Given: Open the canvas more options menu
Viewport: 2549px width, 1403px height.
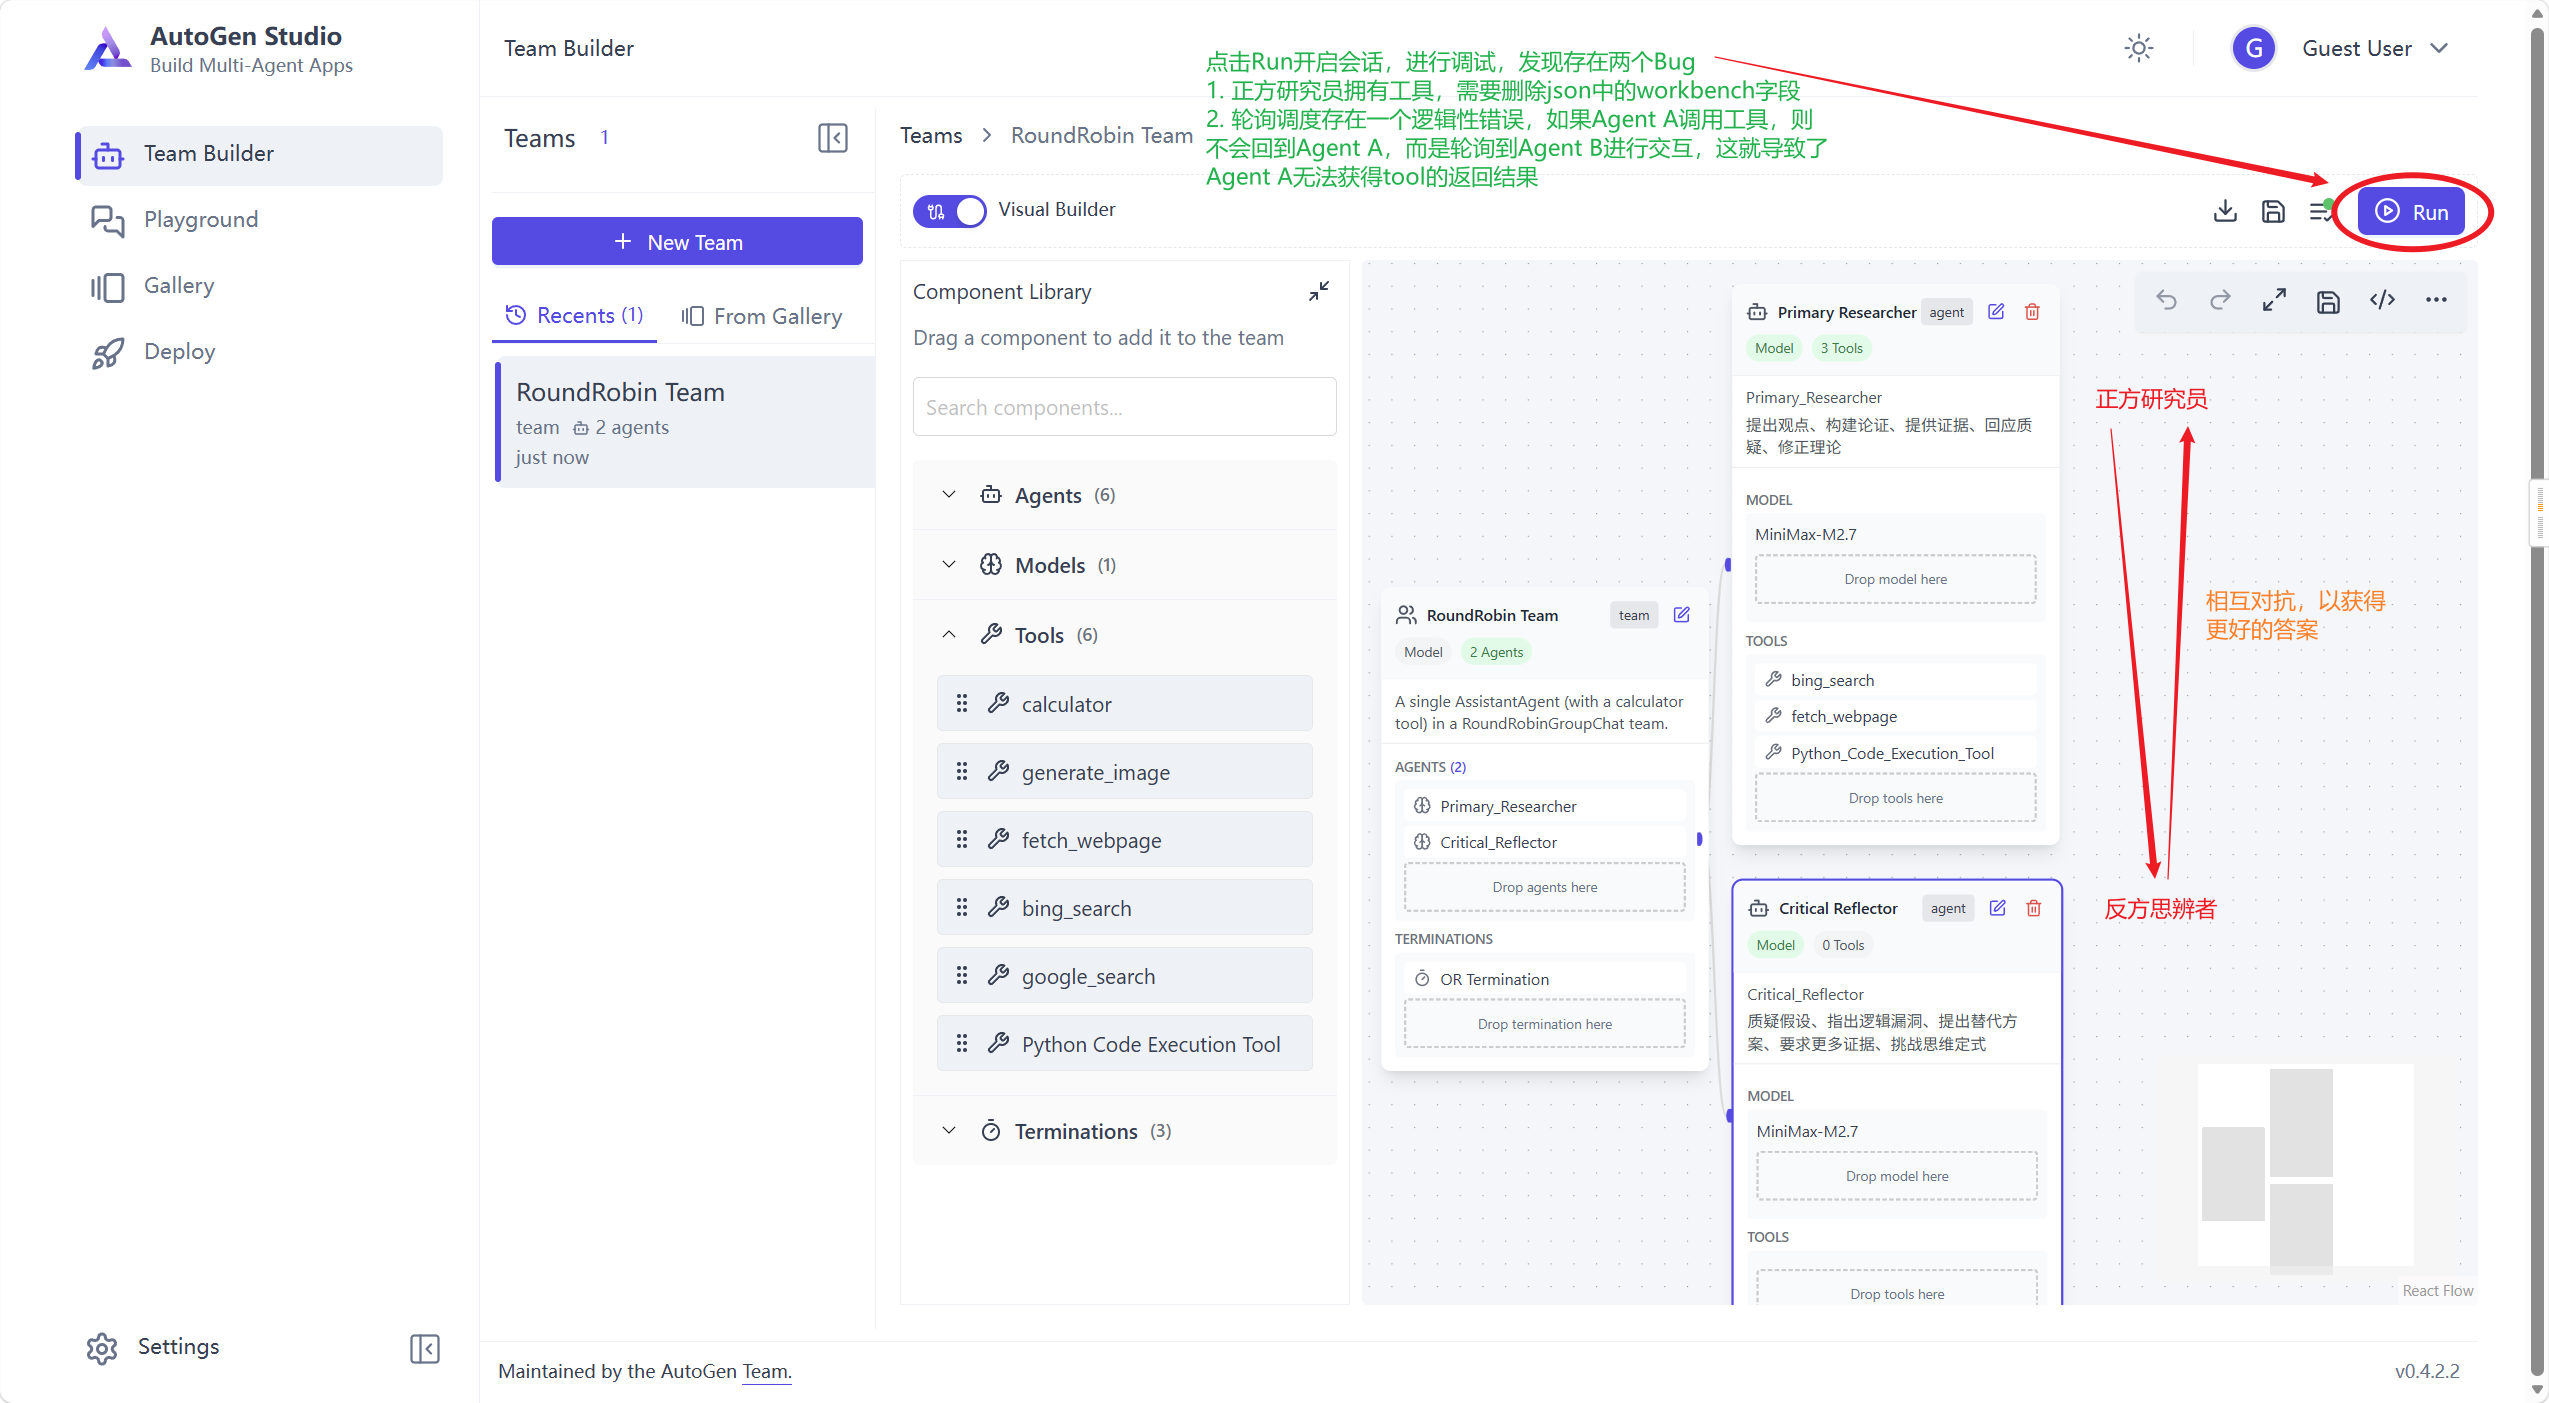Looking at the screenshot, I should coord(2436,300).
